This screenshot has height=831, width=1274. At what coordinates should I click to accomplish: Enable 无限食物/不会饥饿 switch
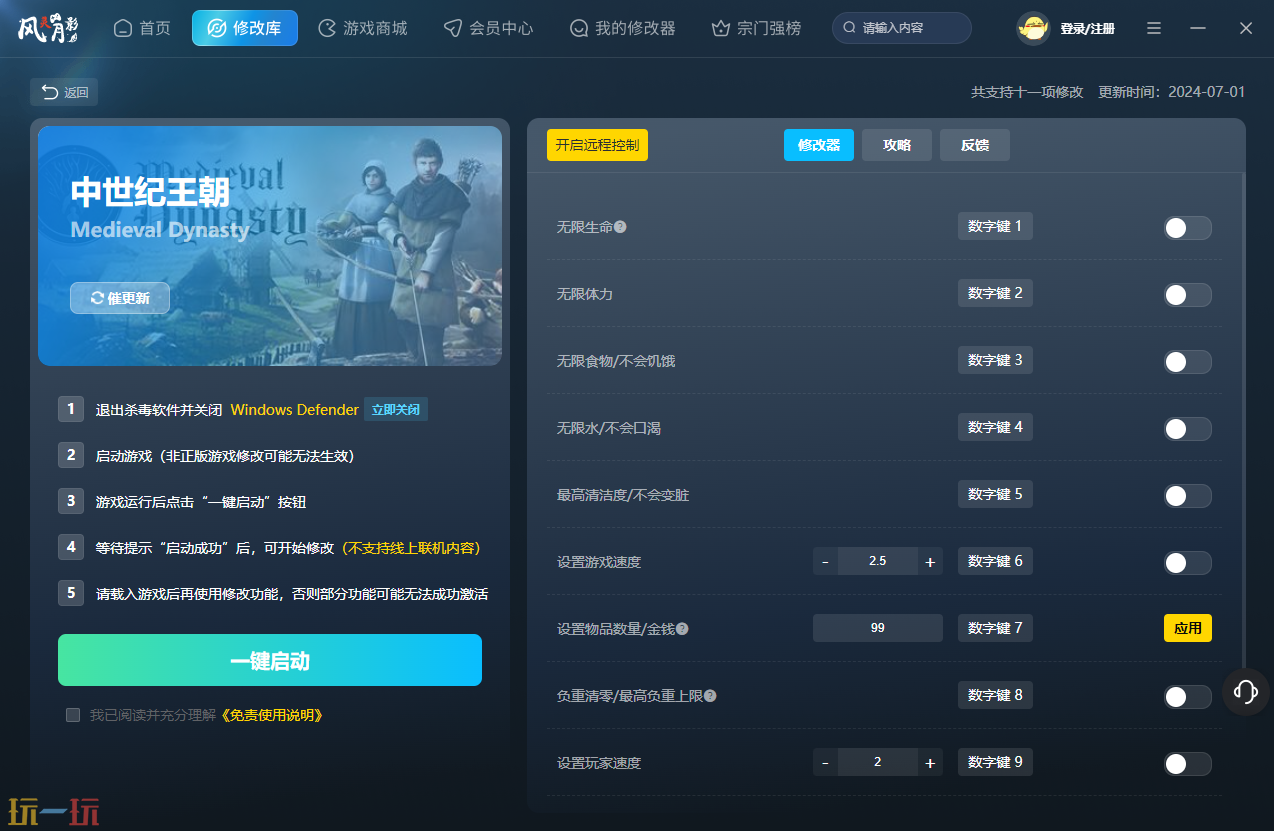click(x=1187, y=362)
